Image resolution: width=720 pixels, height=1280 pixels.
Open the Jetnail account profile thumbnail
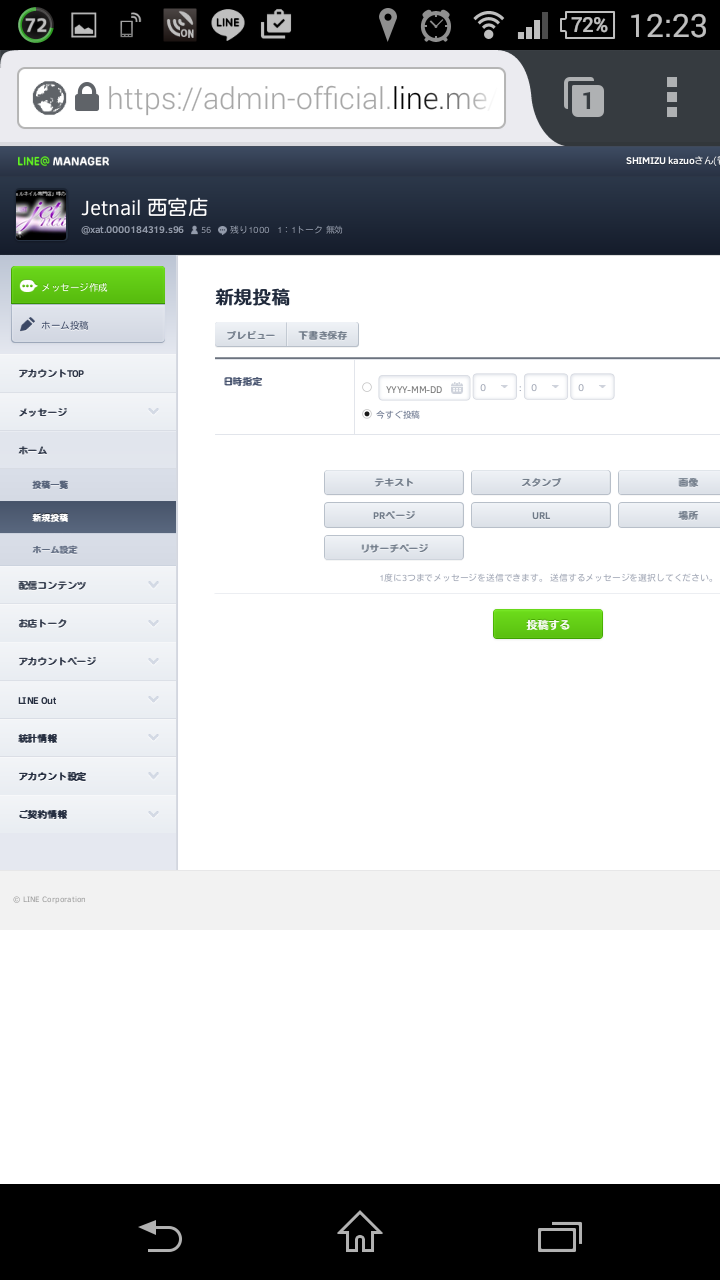point(41,214)
